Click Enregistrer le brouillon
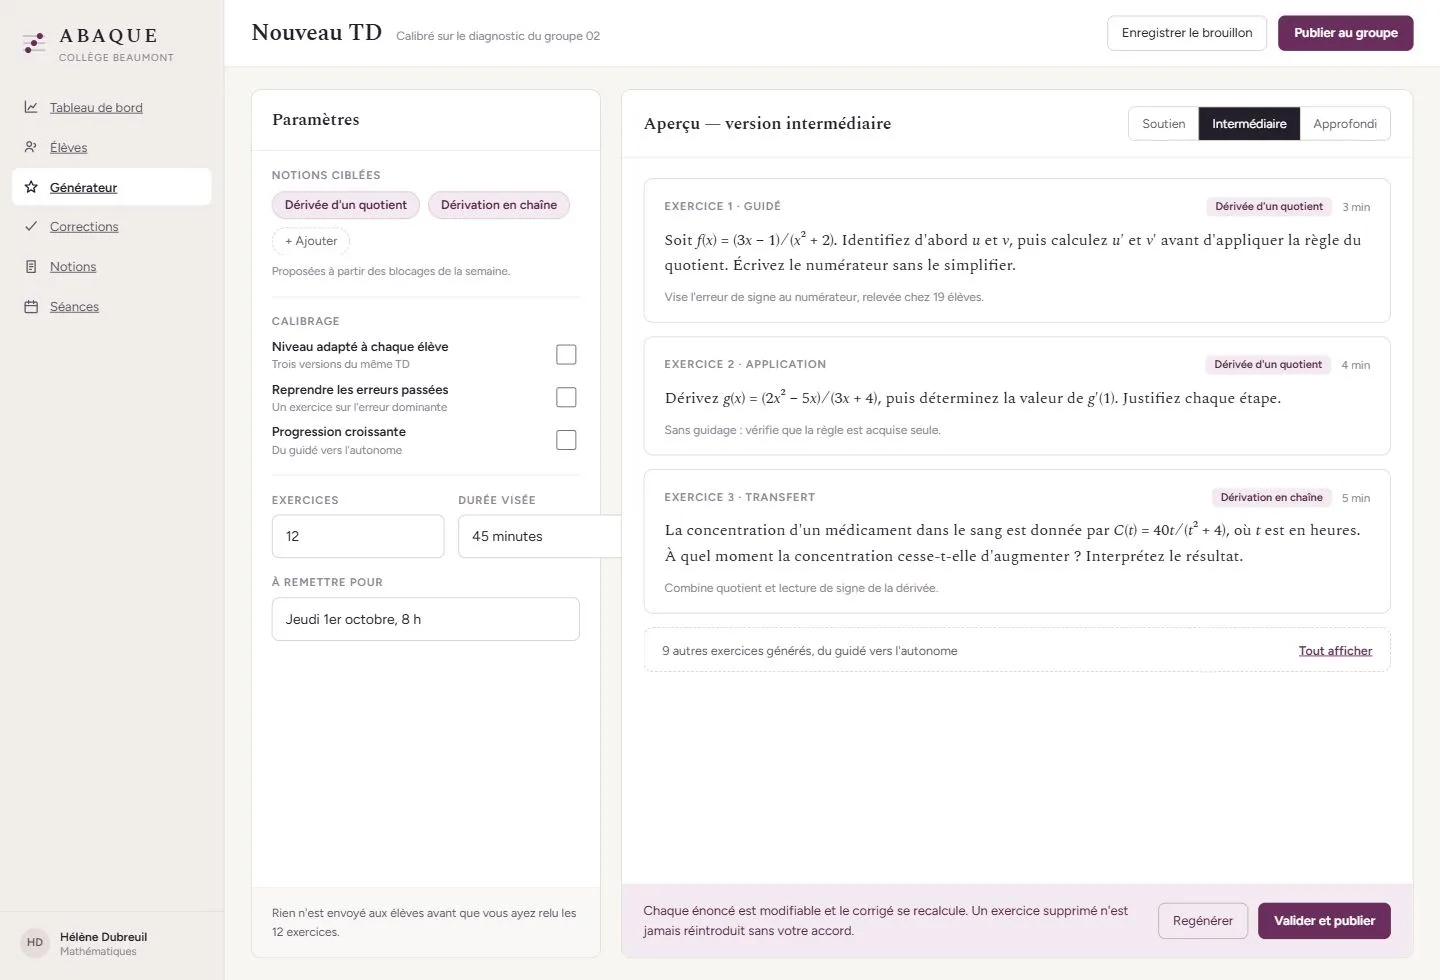 pyautogui.click(x=1187, y=33)
